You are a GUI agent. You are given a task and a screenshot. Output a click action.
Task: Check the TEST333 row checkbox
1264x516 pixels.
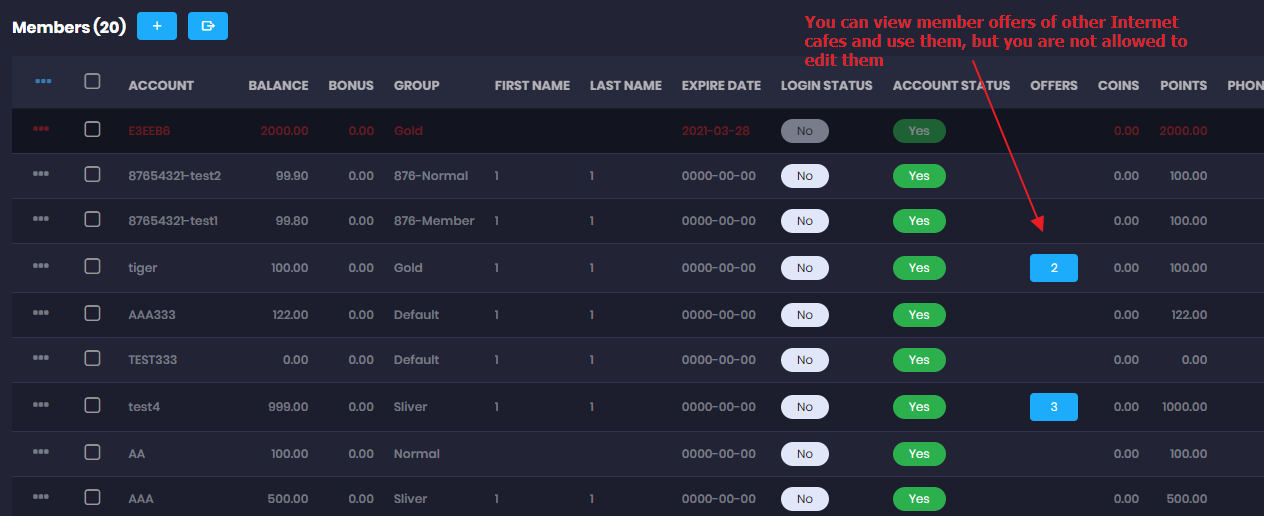point(92,358)
